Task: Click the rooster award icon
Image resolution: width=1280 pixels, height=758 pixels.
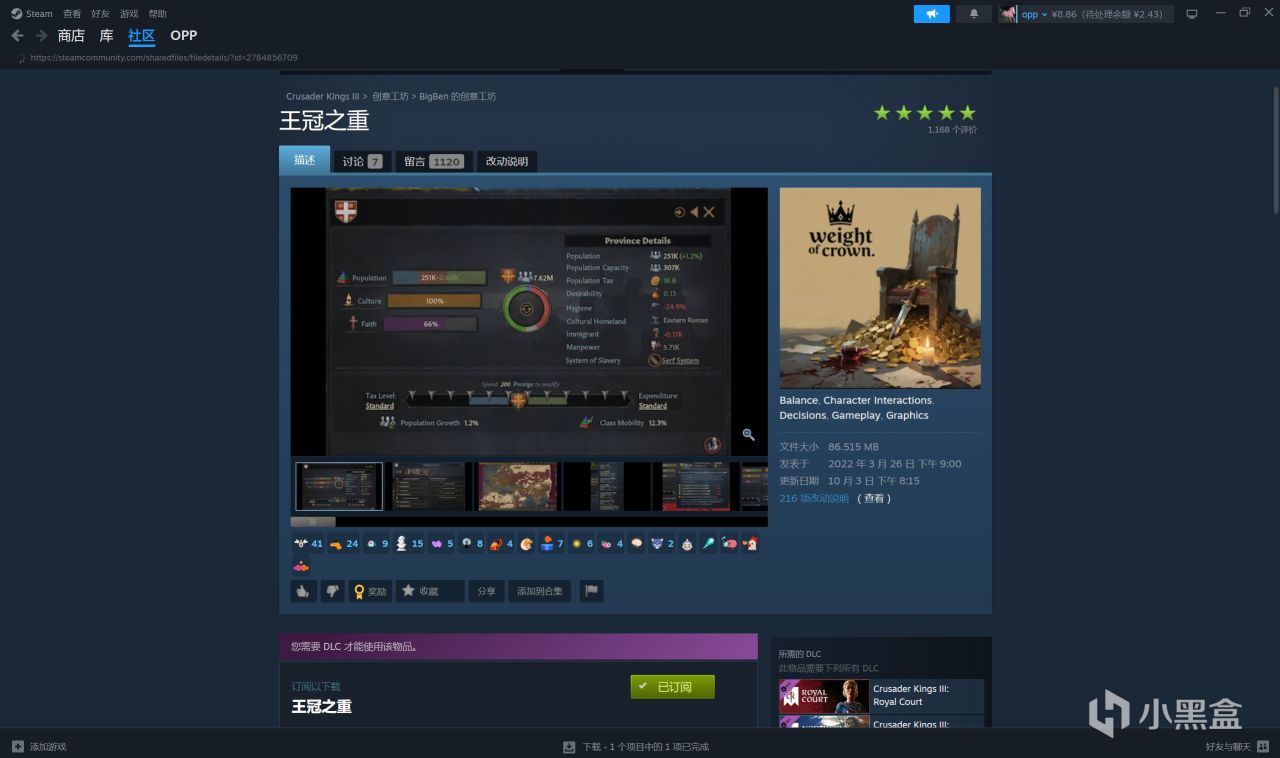Action: pos(750,544)
